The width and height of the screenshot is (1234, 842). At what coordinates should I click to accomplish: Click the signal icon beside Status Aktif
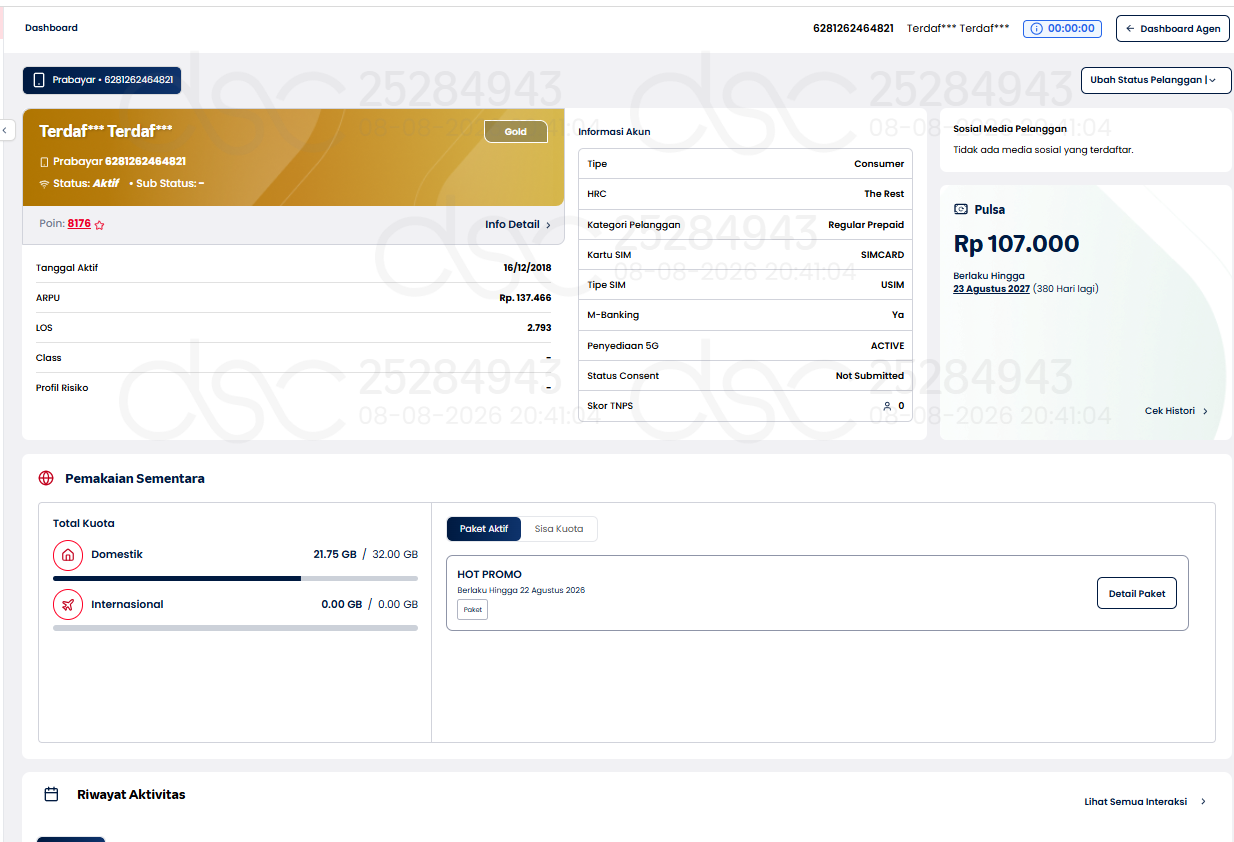coord(44,184)
